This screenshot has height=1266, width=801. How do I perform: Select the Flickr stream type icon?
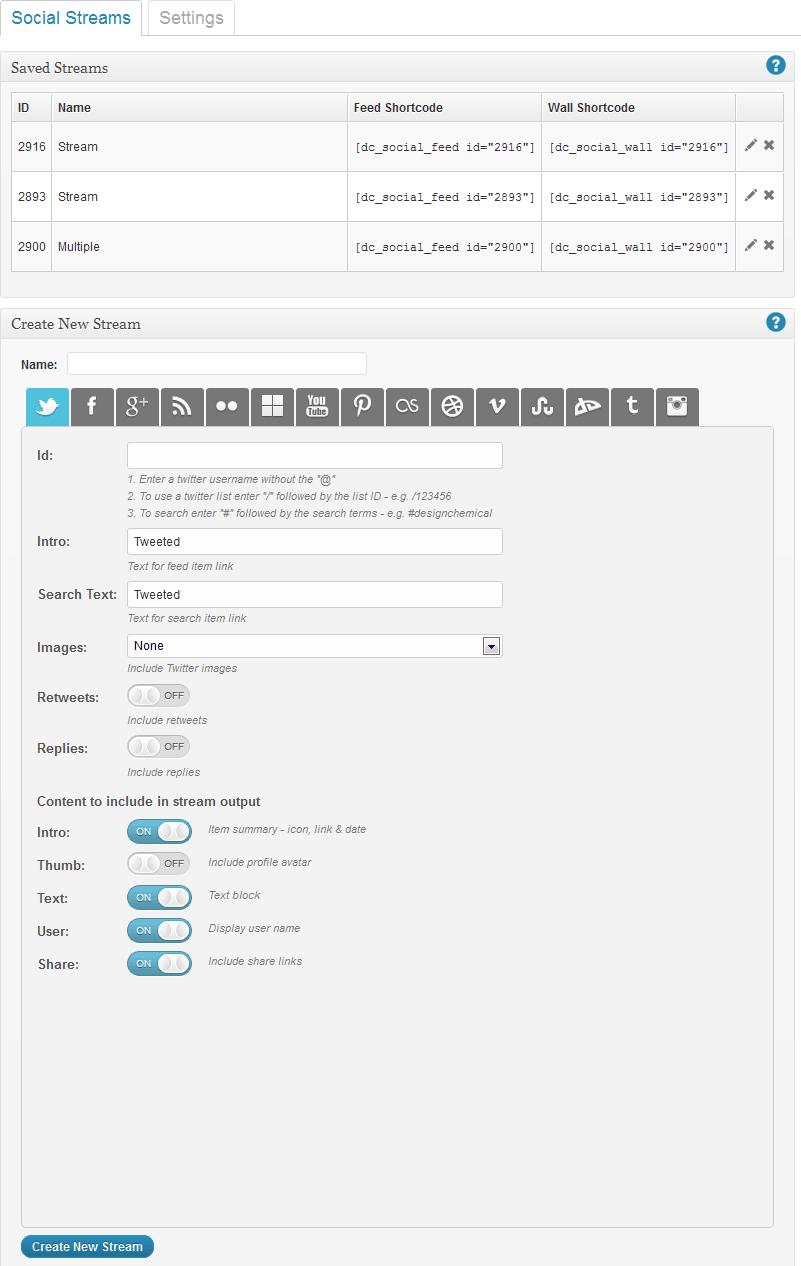pos(226,407)
